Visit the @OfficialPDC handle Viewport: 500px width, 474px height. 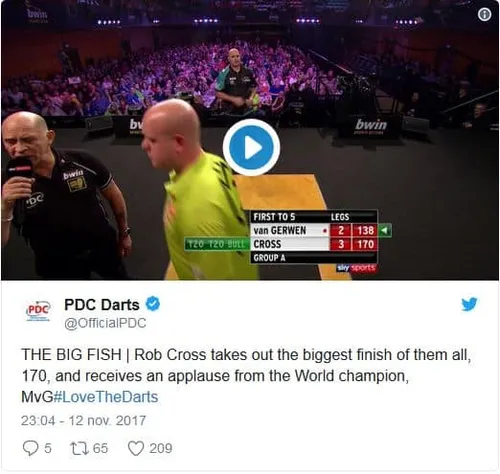(x=105, y=323)
